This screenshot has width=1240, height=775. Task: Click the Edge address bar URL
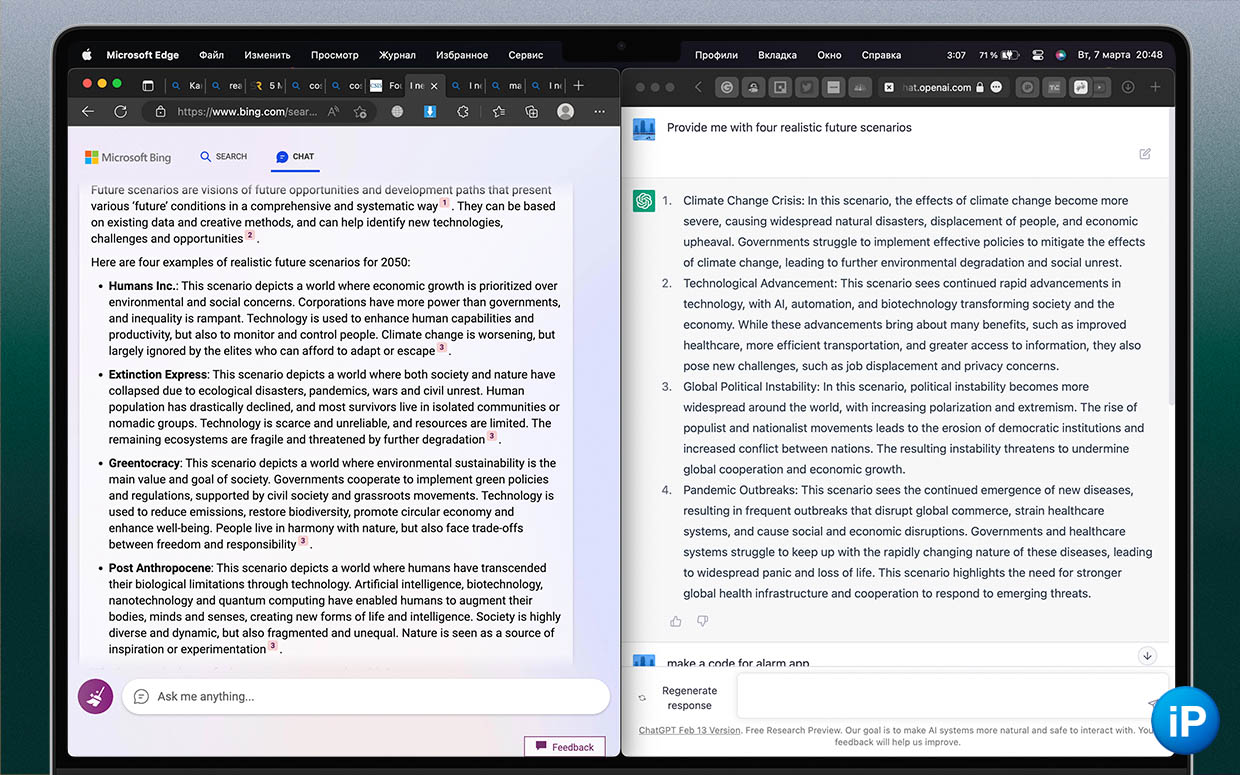(x=247, y=112)
